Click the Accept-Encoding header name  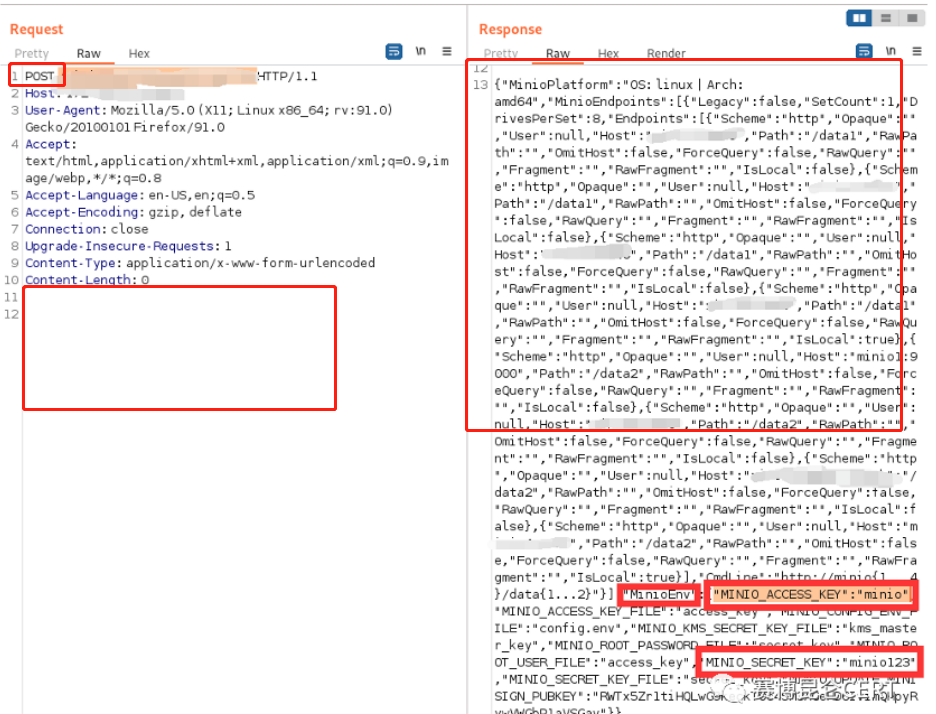[81, 212]
